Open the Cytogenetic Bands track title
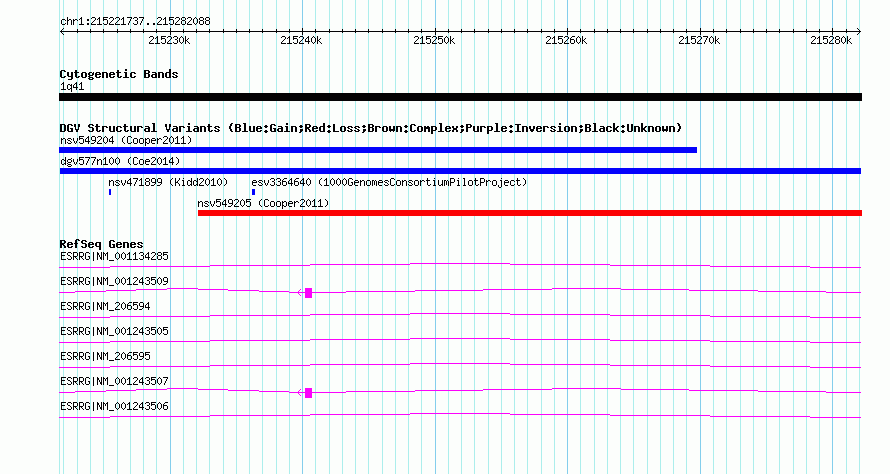This screenshot has height=474, width=890. [119, 74]
